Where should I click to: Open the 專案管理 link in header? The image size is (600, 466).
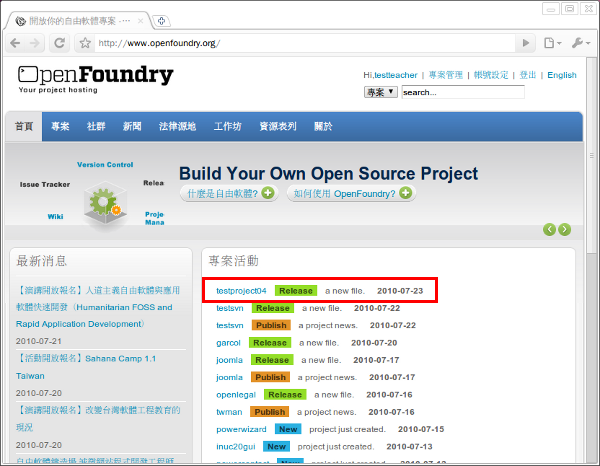tap(445, 75)
